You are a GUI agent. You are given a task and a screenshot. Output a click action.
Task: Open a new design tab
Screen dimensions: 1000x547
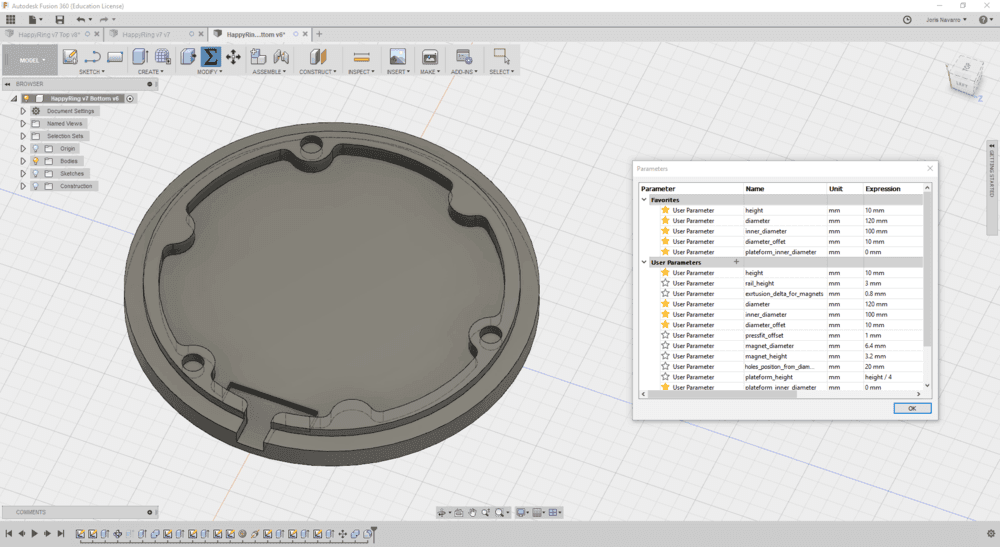(x=320, y=34)
